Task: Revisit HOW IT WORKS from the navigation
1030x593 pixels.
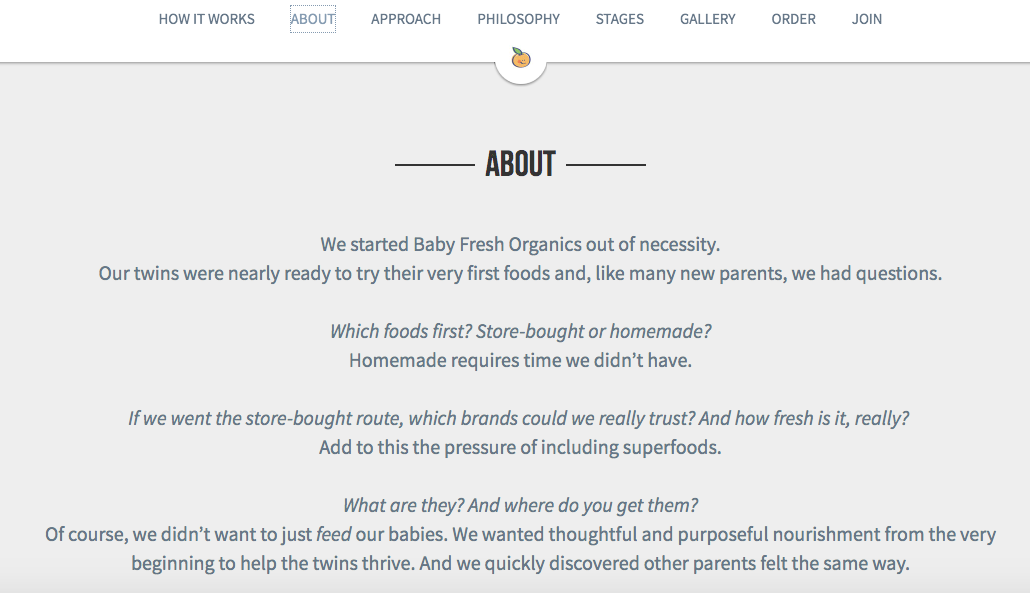Action: pyautogui.click(x=206, y=19)
